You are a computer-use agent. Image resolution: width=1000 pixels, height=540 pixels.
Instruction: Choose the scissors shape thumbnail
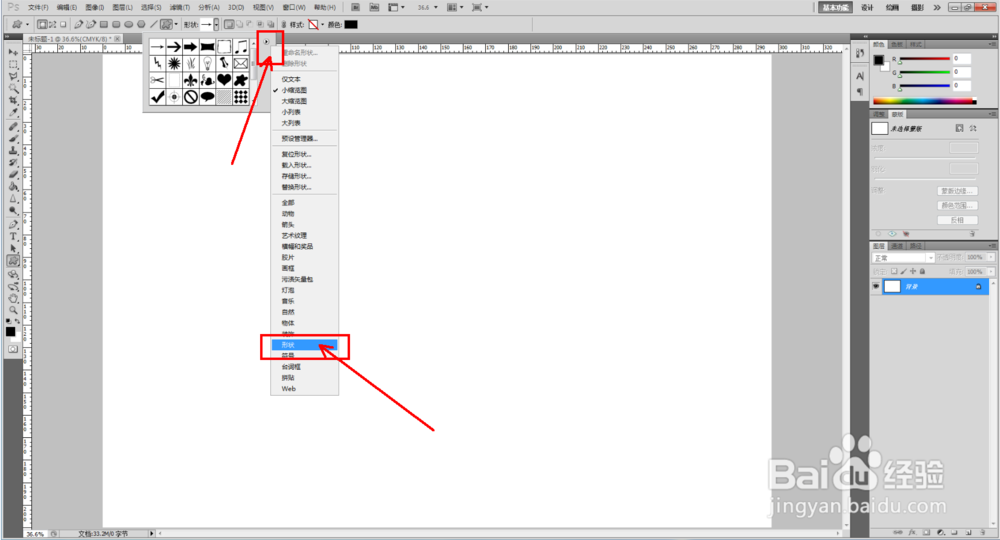click(x=158, y=80)
